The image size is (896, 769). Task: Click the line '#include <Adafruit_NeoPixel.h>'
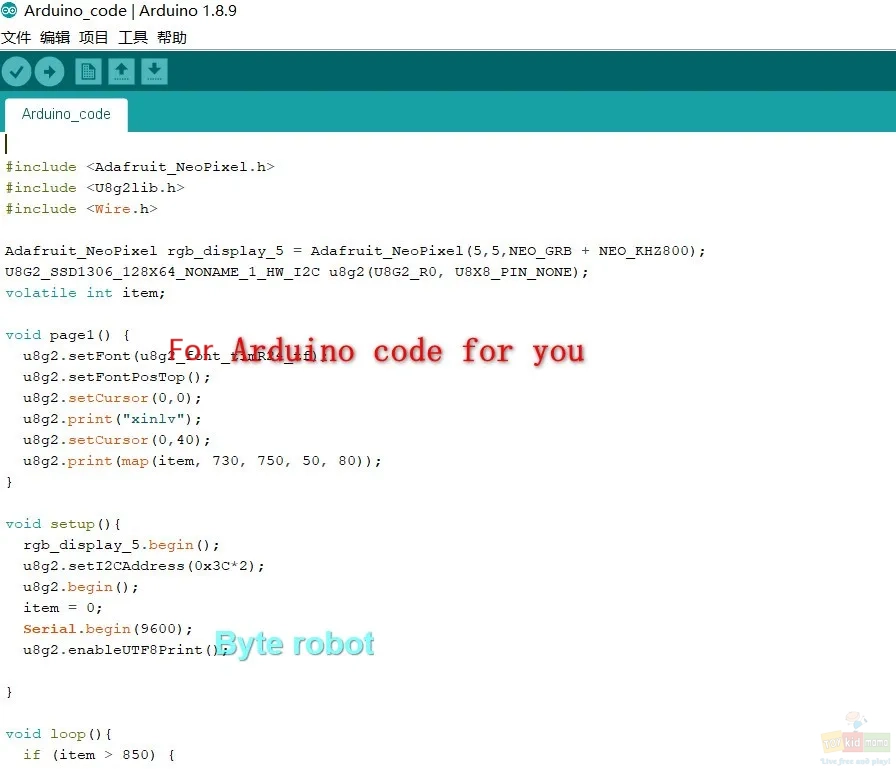tap(140, 167)
